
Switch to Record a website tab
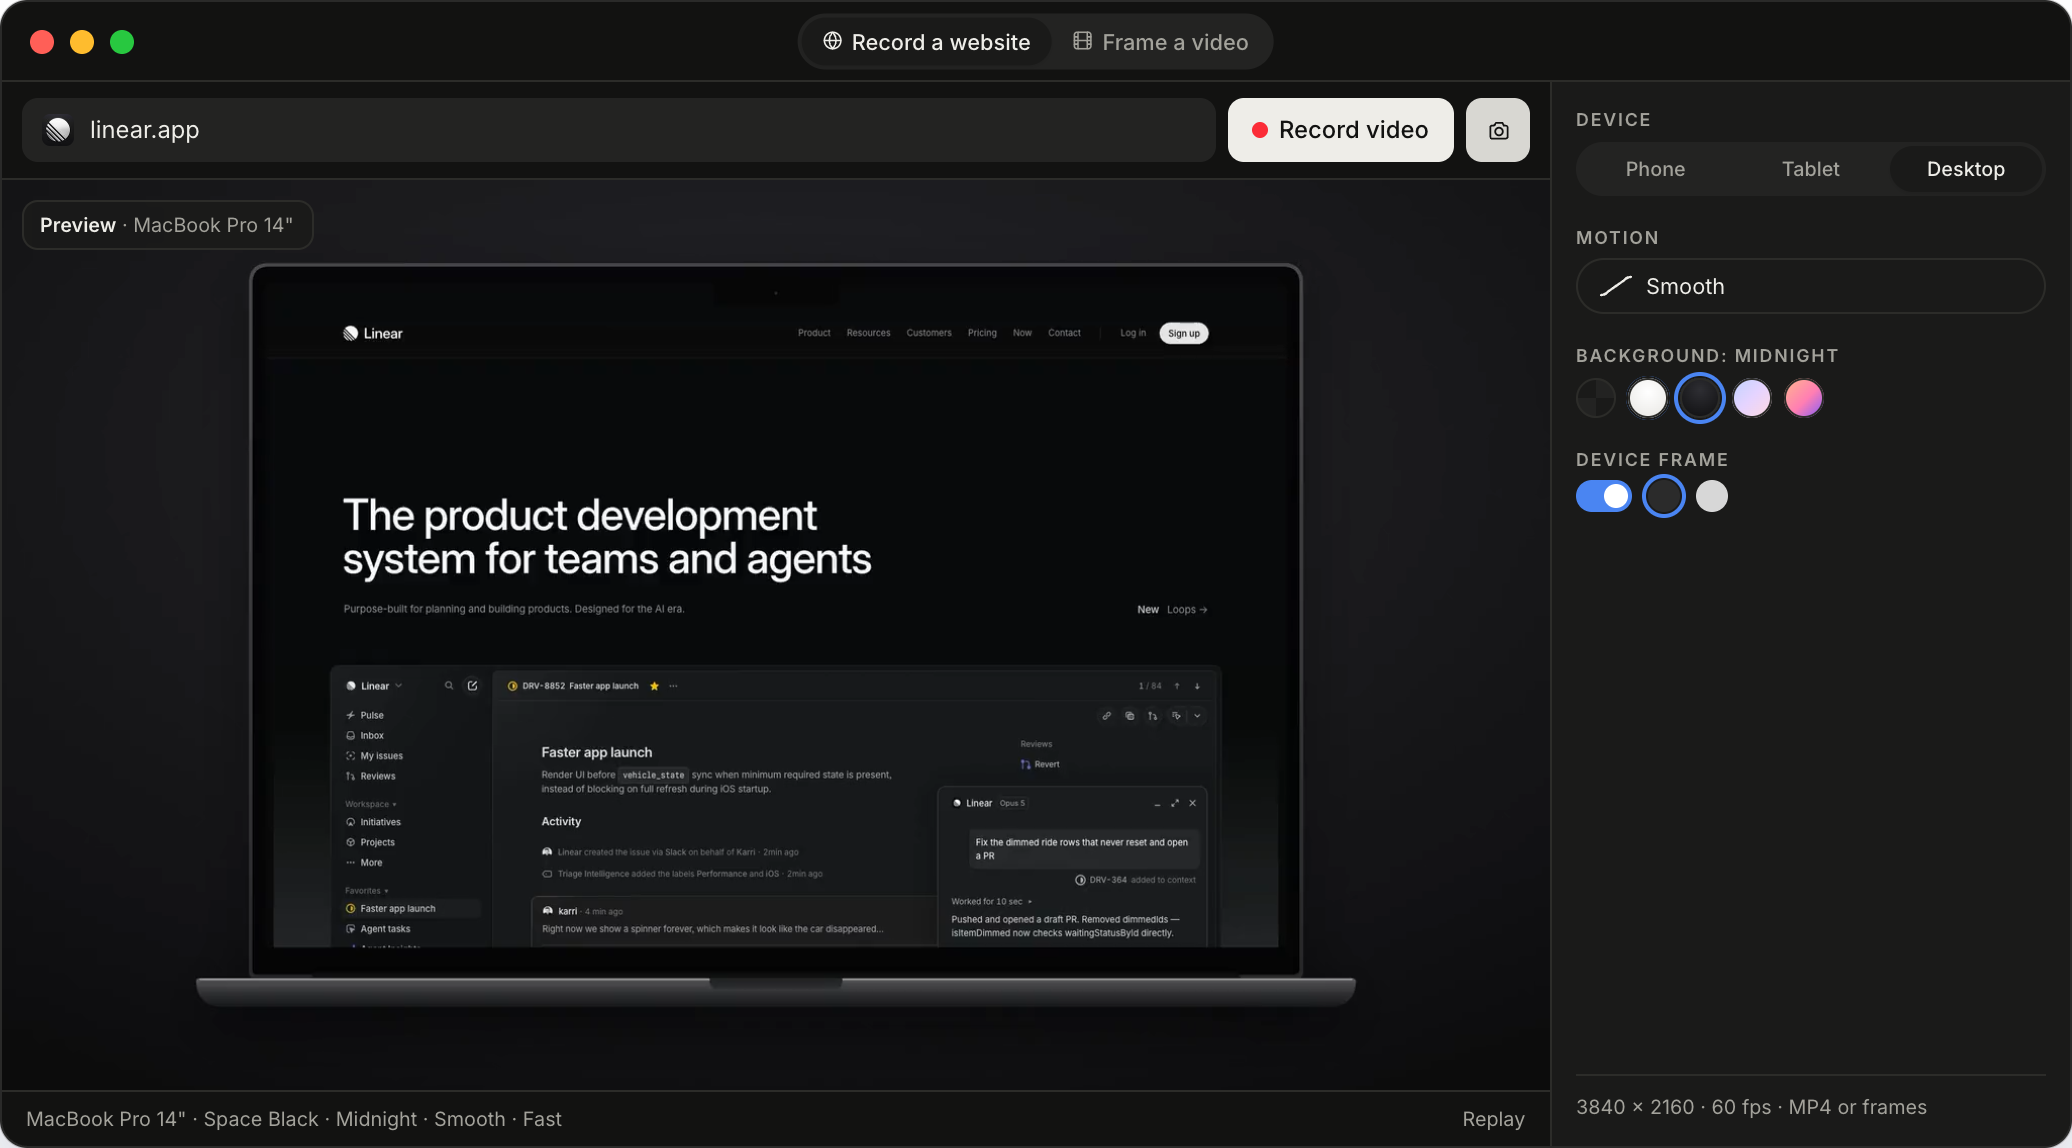tap(926, 42)
